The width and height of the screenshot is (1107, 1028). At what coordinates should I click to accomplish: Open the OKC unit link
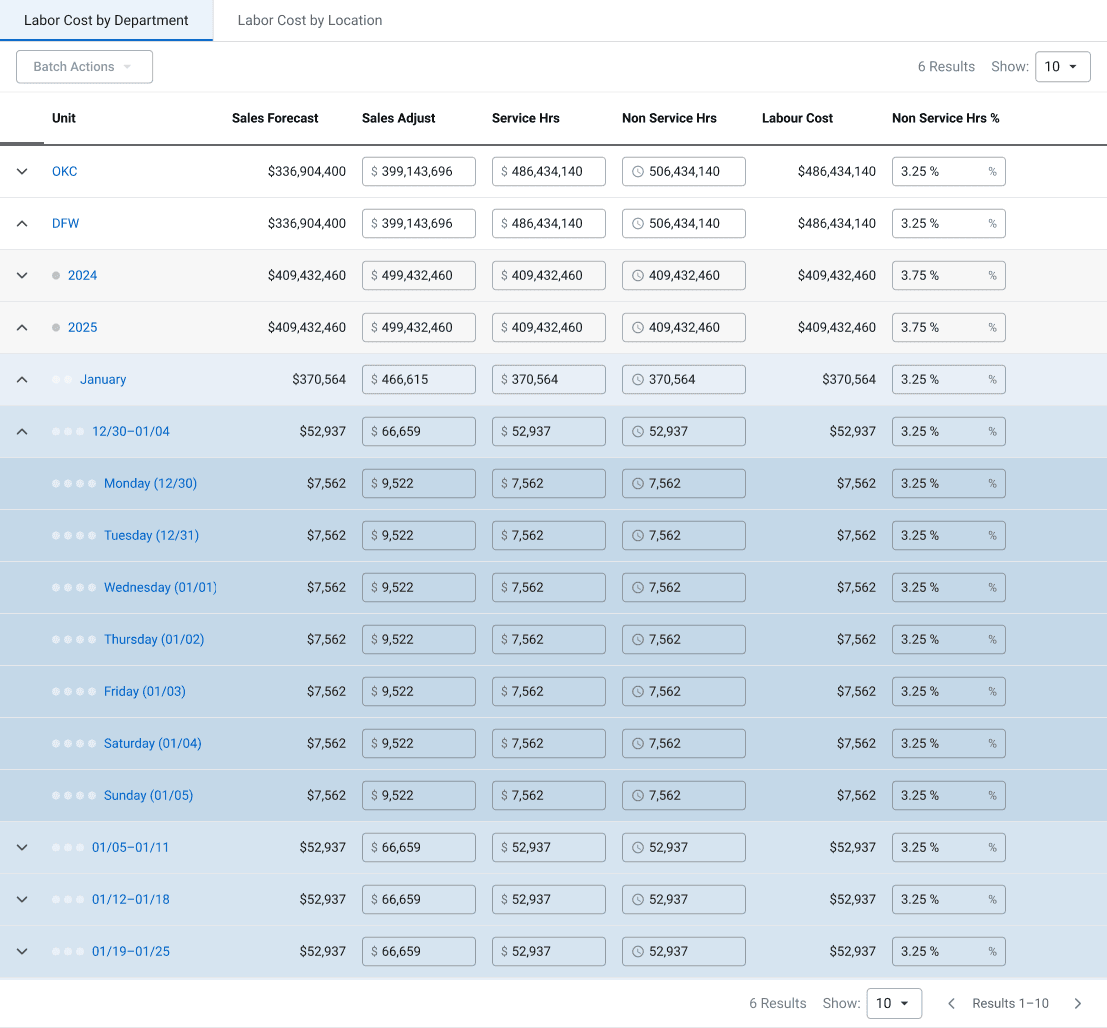tap(64, 172)
